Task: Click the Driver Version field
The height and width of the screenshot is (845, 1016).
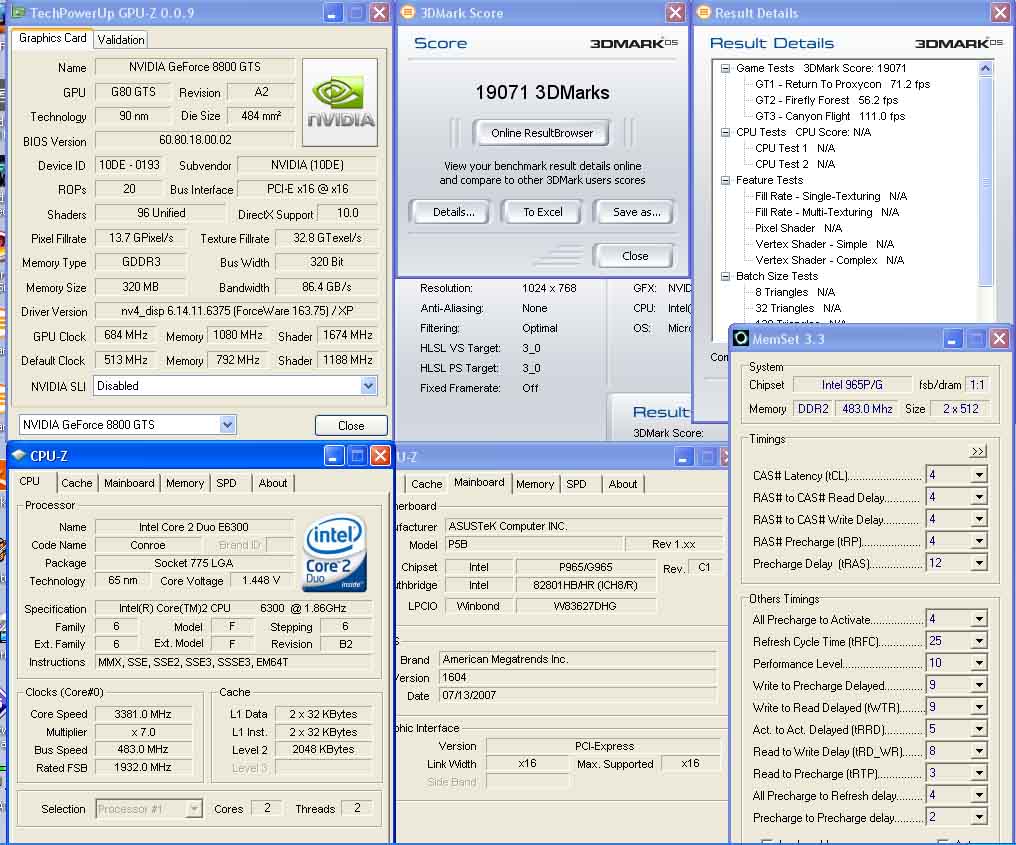Action: tap(237, 311)
